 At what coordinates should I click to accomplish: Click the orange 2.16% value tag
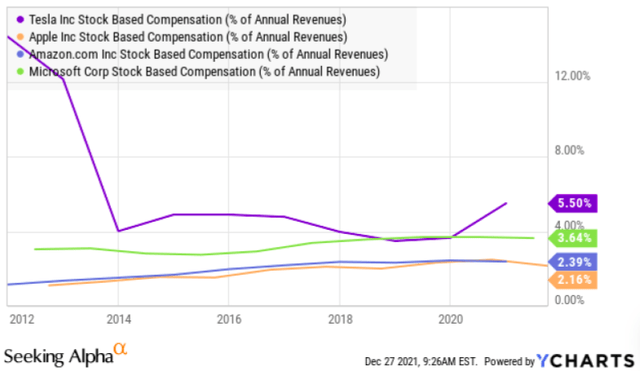point(573,280)
